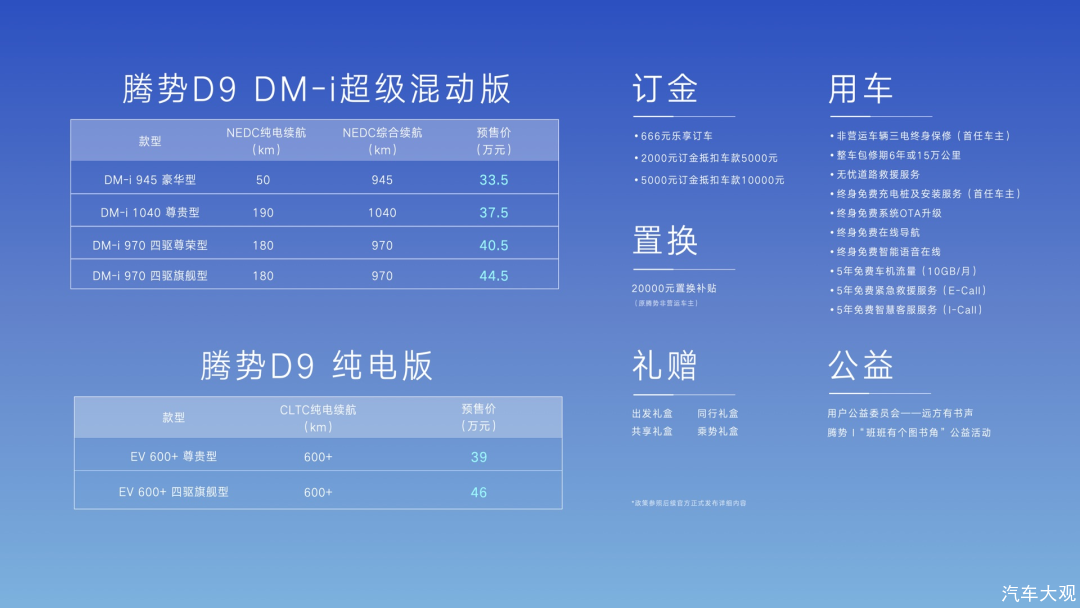Click 970 range in 四驱旗舰型 row
The image size is (1080, 608).
[x=382, y=275]
